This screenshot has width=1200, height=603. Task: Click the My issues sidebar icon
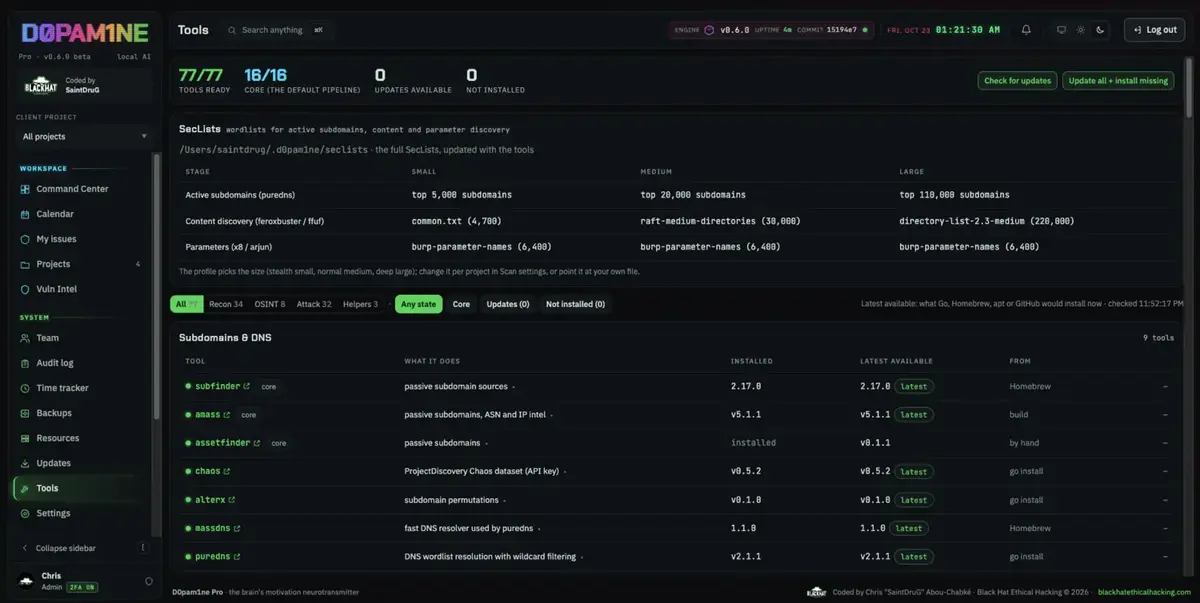pyautogui.click(x=26, y=239)
